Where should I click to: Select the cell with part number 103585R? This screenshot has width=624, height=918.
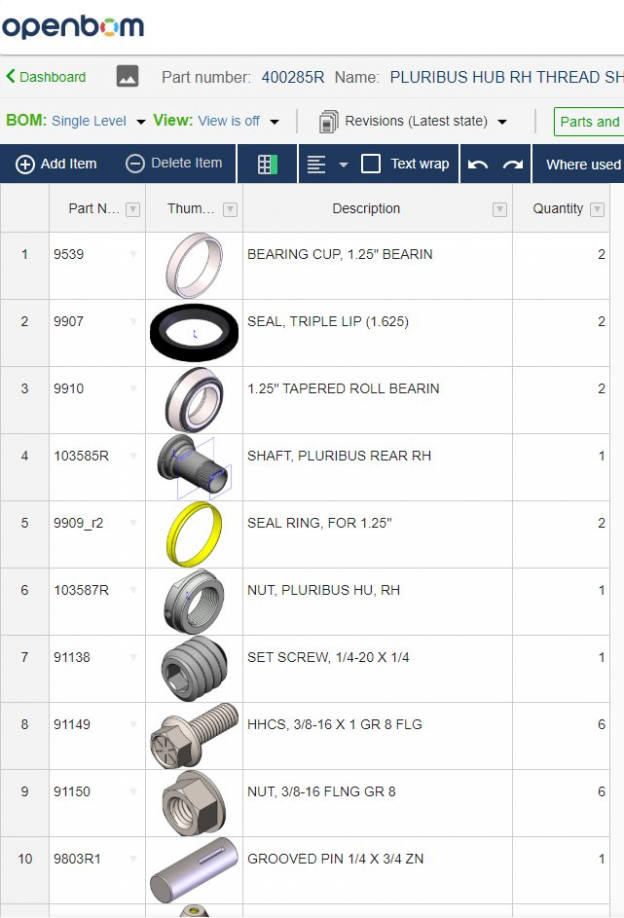[90, 456]
